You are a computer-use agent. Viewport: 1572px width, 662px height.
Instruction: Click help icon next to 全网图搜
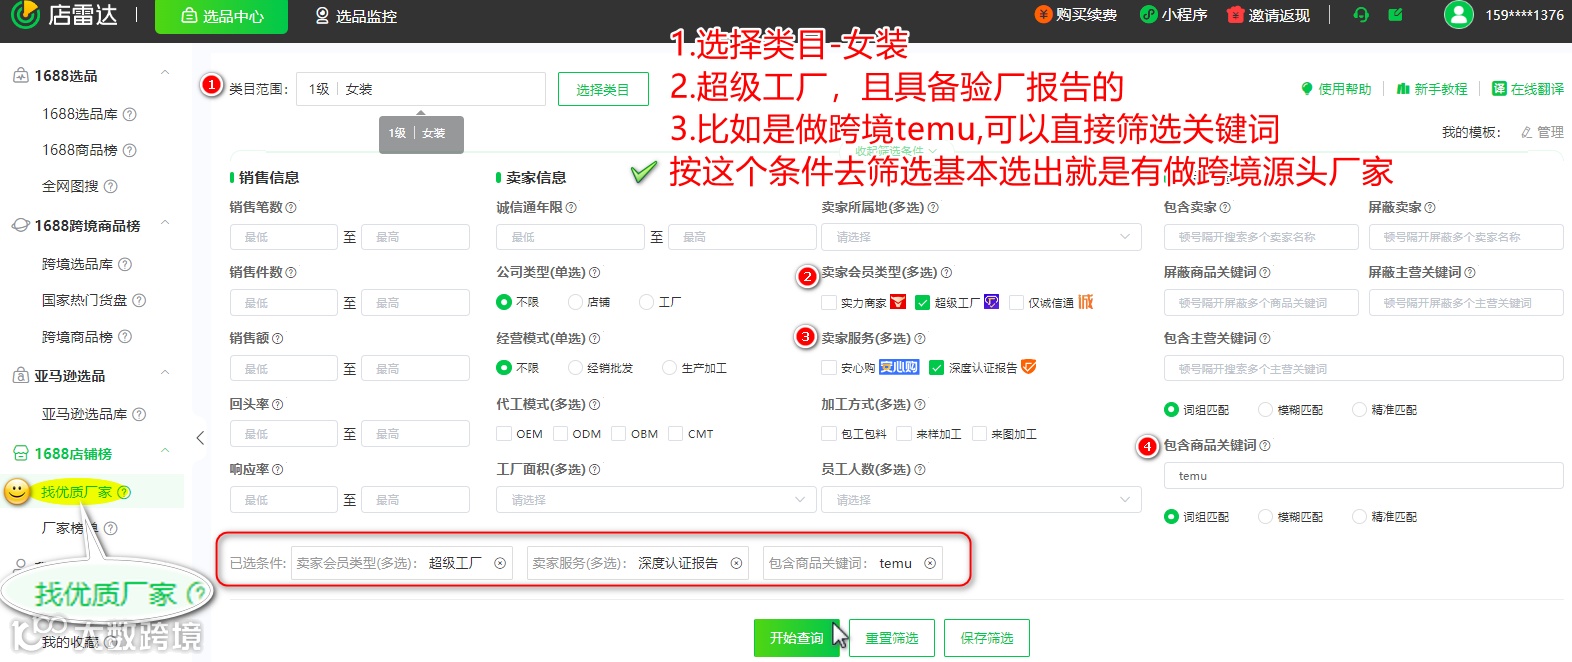click(x=111, y=186)
